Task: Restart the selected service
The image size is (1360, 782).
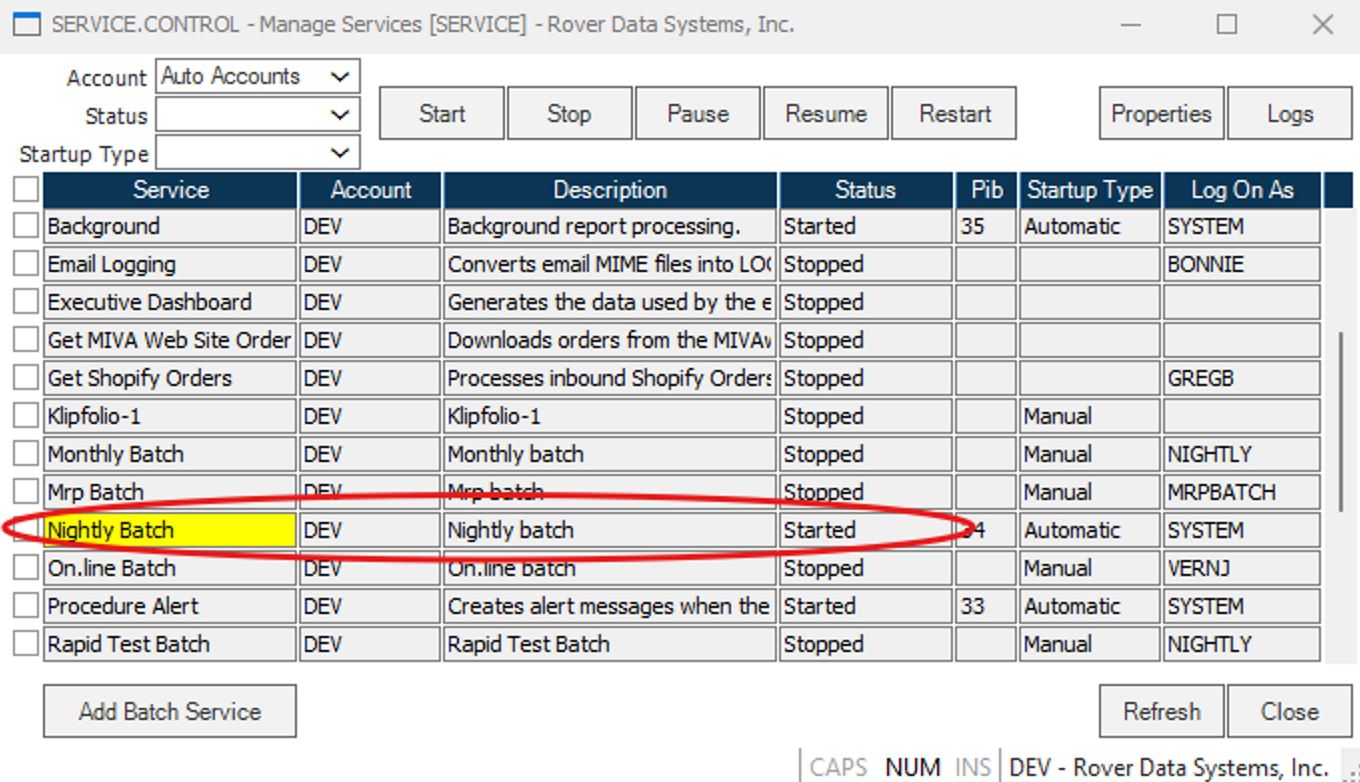Action: pyautogui.click(x=954, y=114)
